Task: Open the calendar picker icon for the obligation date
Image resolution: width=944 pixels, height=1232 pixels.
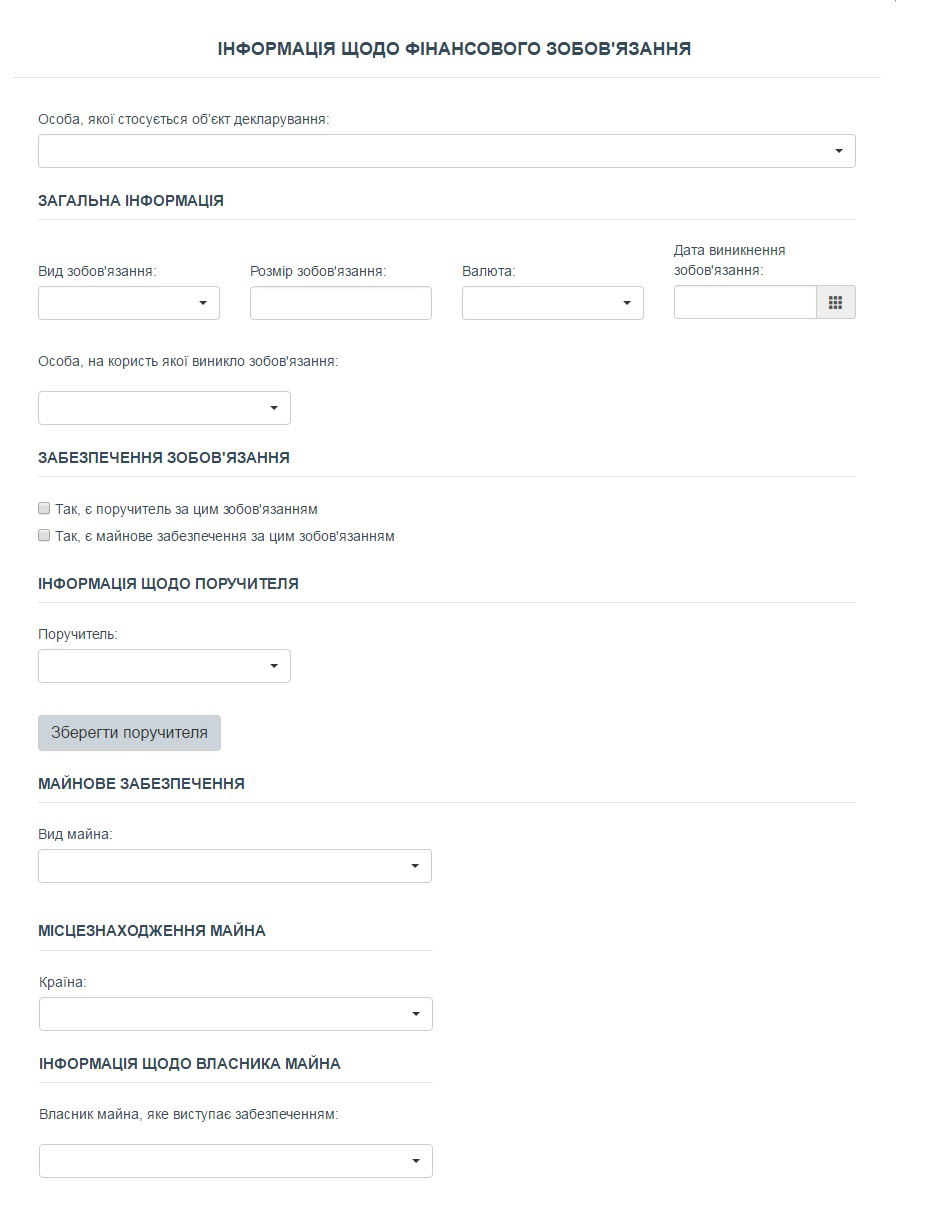Action: tap(836, 302)
